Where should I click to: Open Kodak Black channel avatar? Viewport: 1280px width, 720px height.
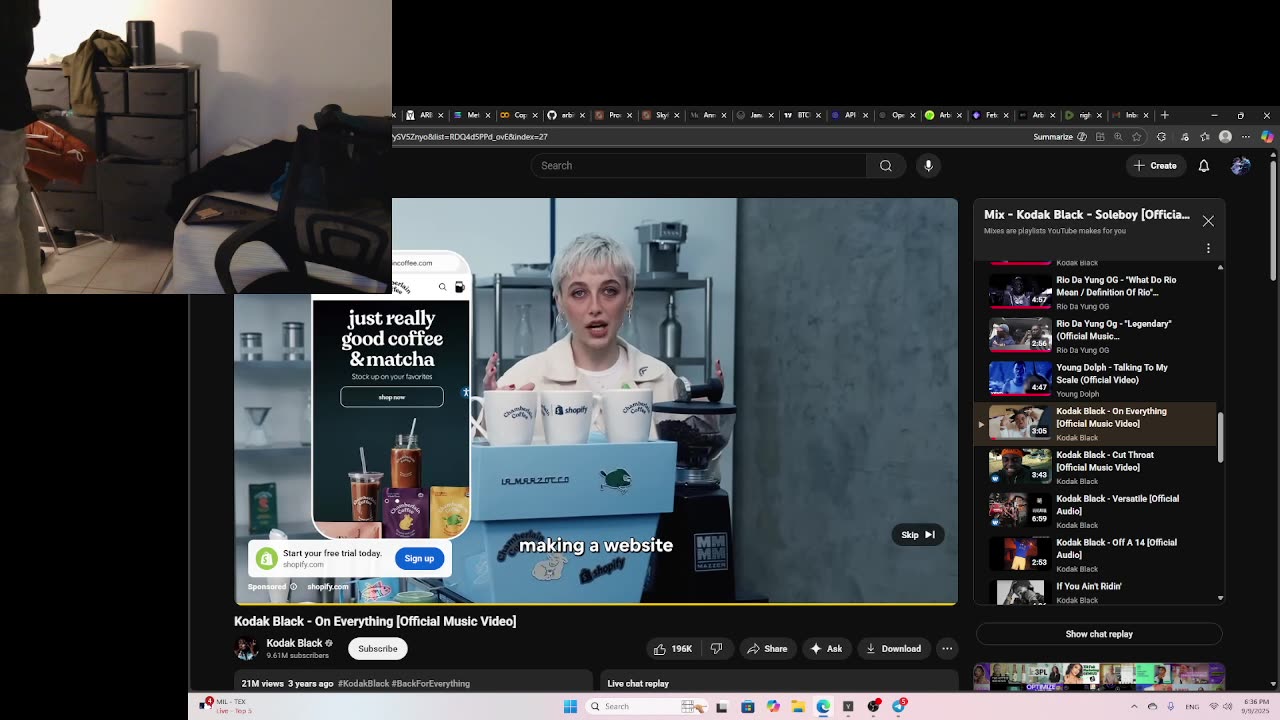point(246,649)
